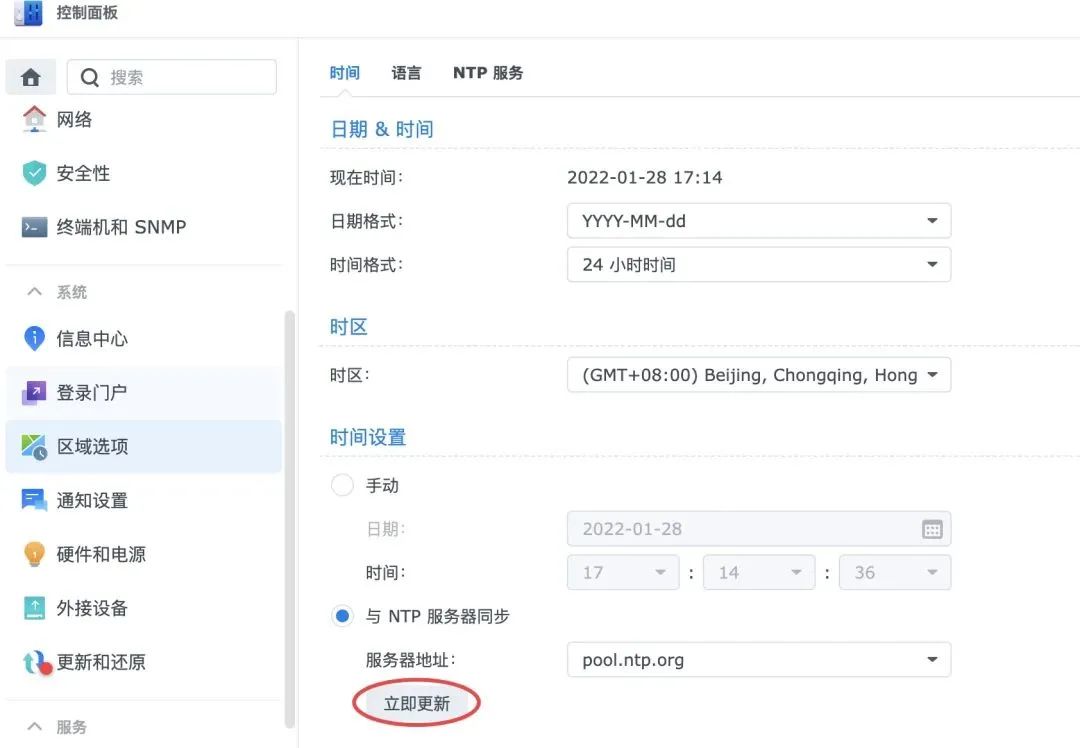Click the 更新和还原 sidebar icon
The height and width of the screenshot is (748, 1080).
(95, 662)
